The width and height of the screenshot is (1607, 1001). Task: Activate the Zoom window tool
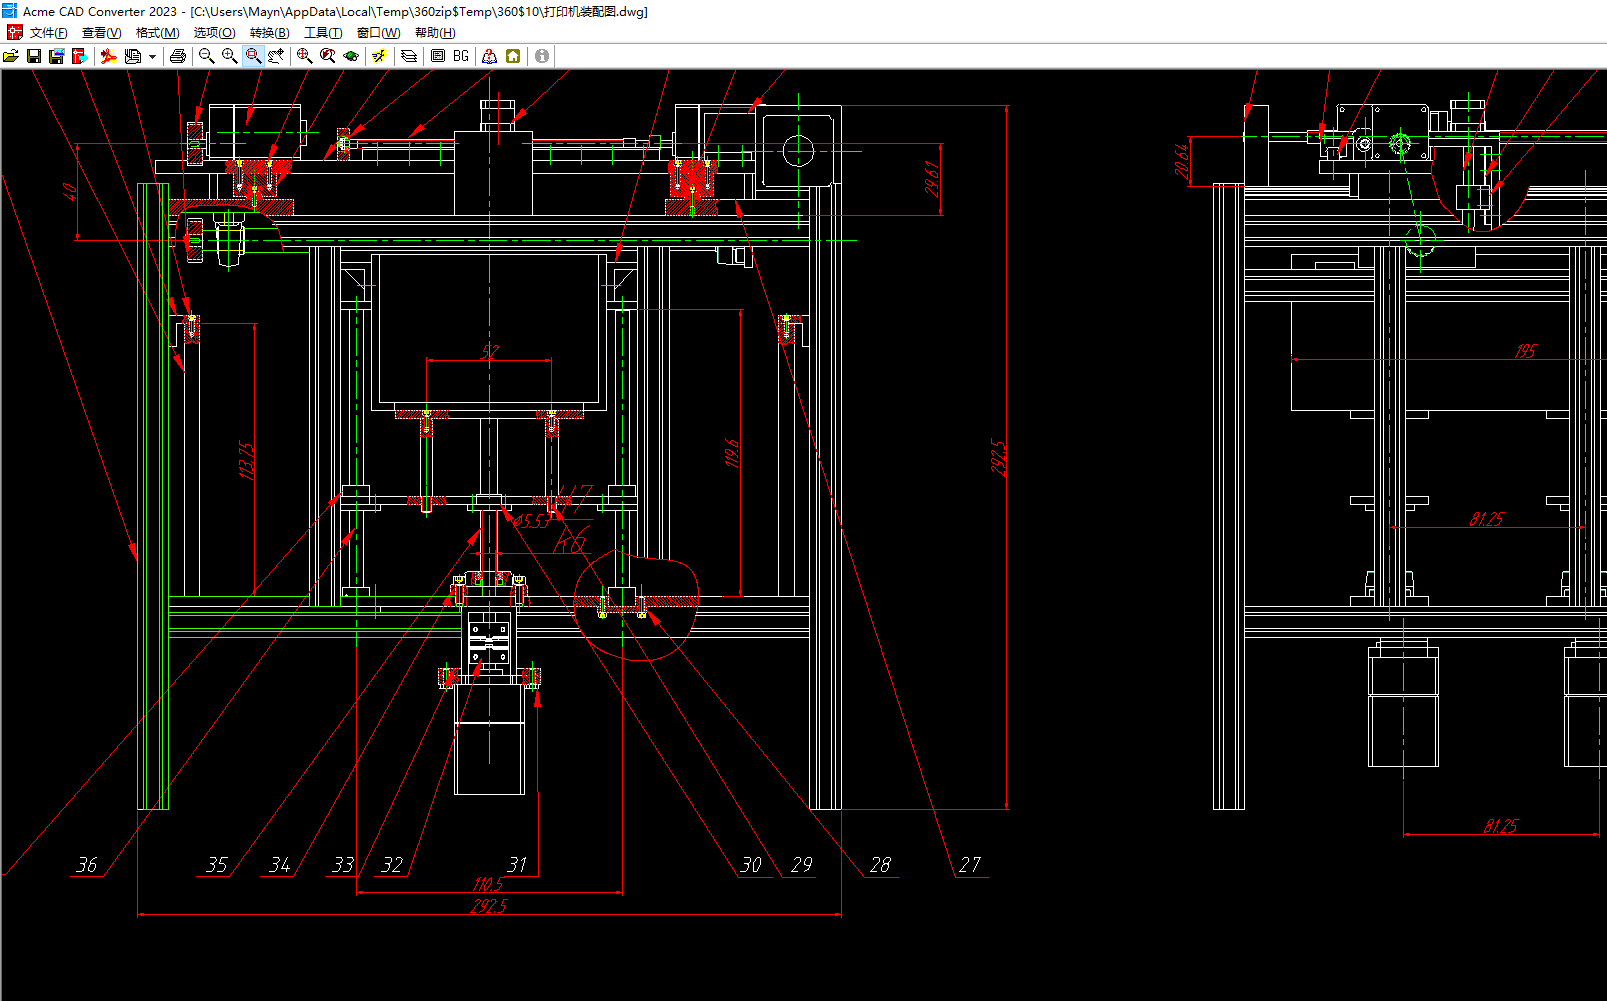[254, 56]
